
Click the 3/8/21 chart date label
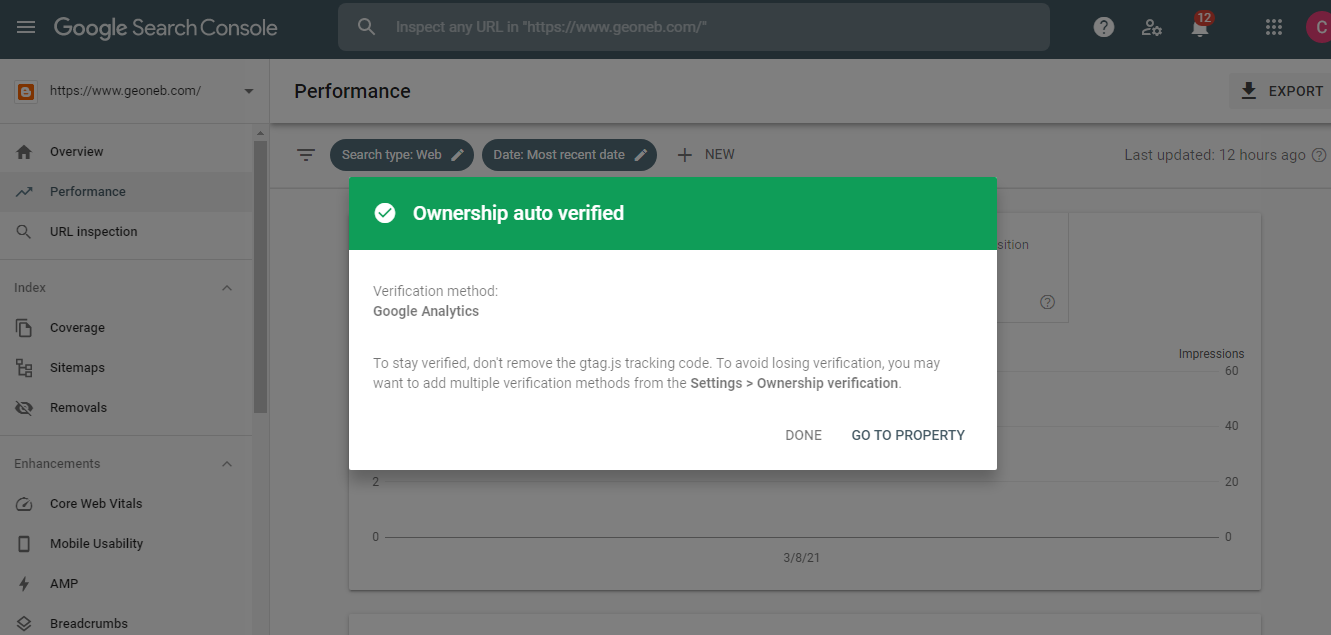(802, 557)
